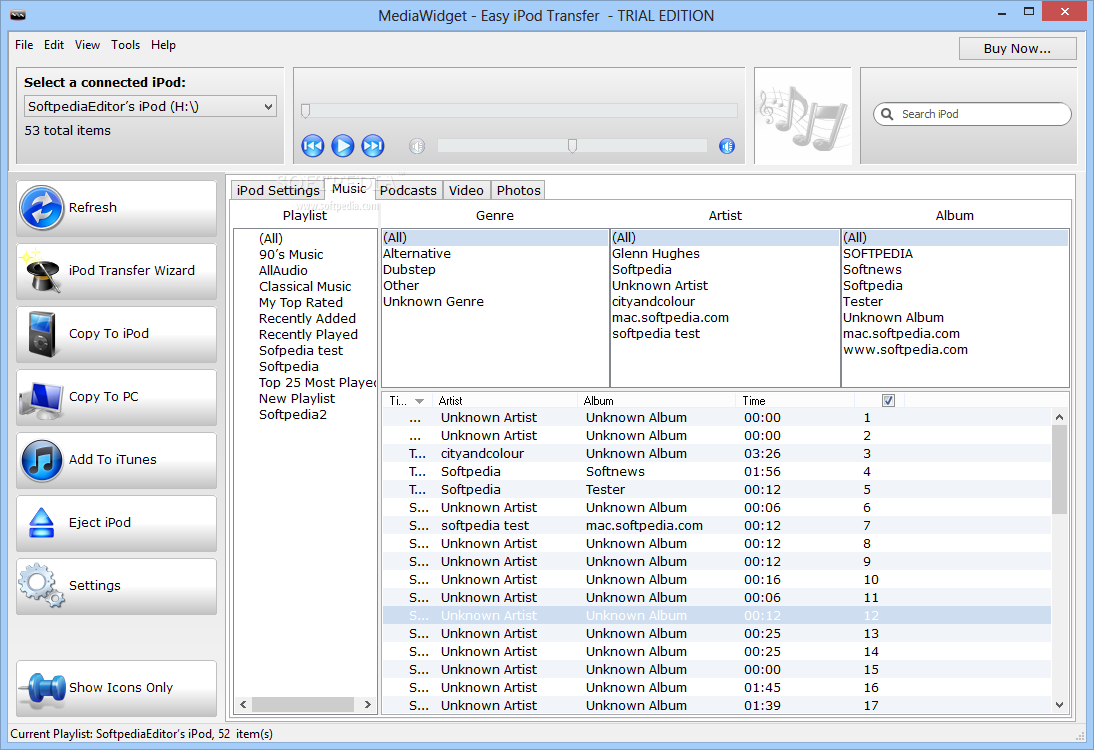Select Add To iTunes
This screenshot has width=1094, height=750.
(x=117, y=460)
